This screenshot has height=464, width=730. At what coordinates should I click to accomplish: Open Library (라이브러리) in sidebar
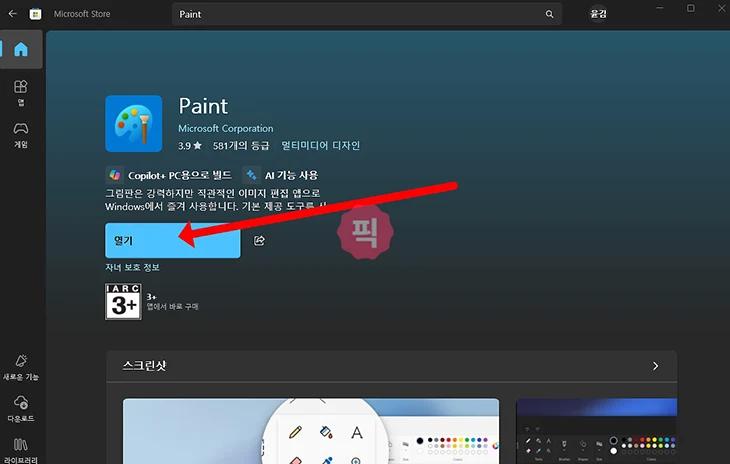21,450
